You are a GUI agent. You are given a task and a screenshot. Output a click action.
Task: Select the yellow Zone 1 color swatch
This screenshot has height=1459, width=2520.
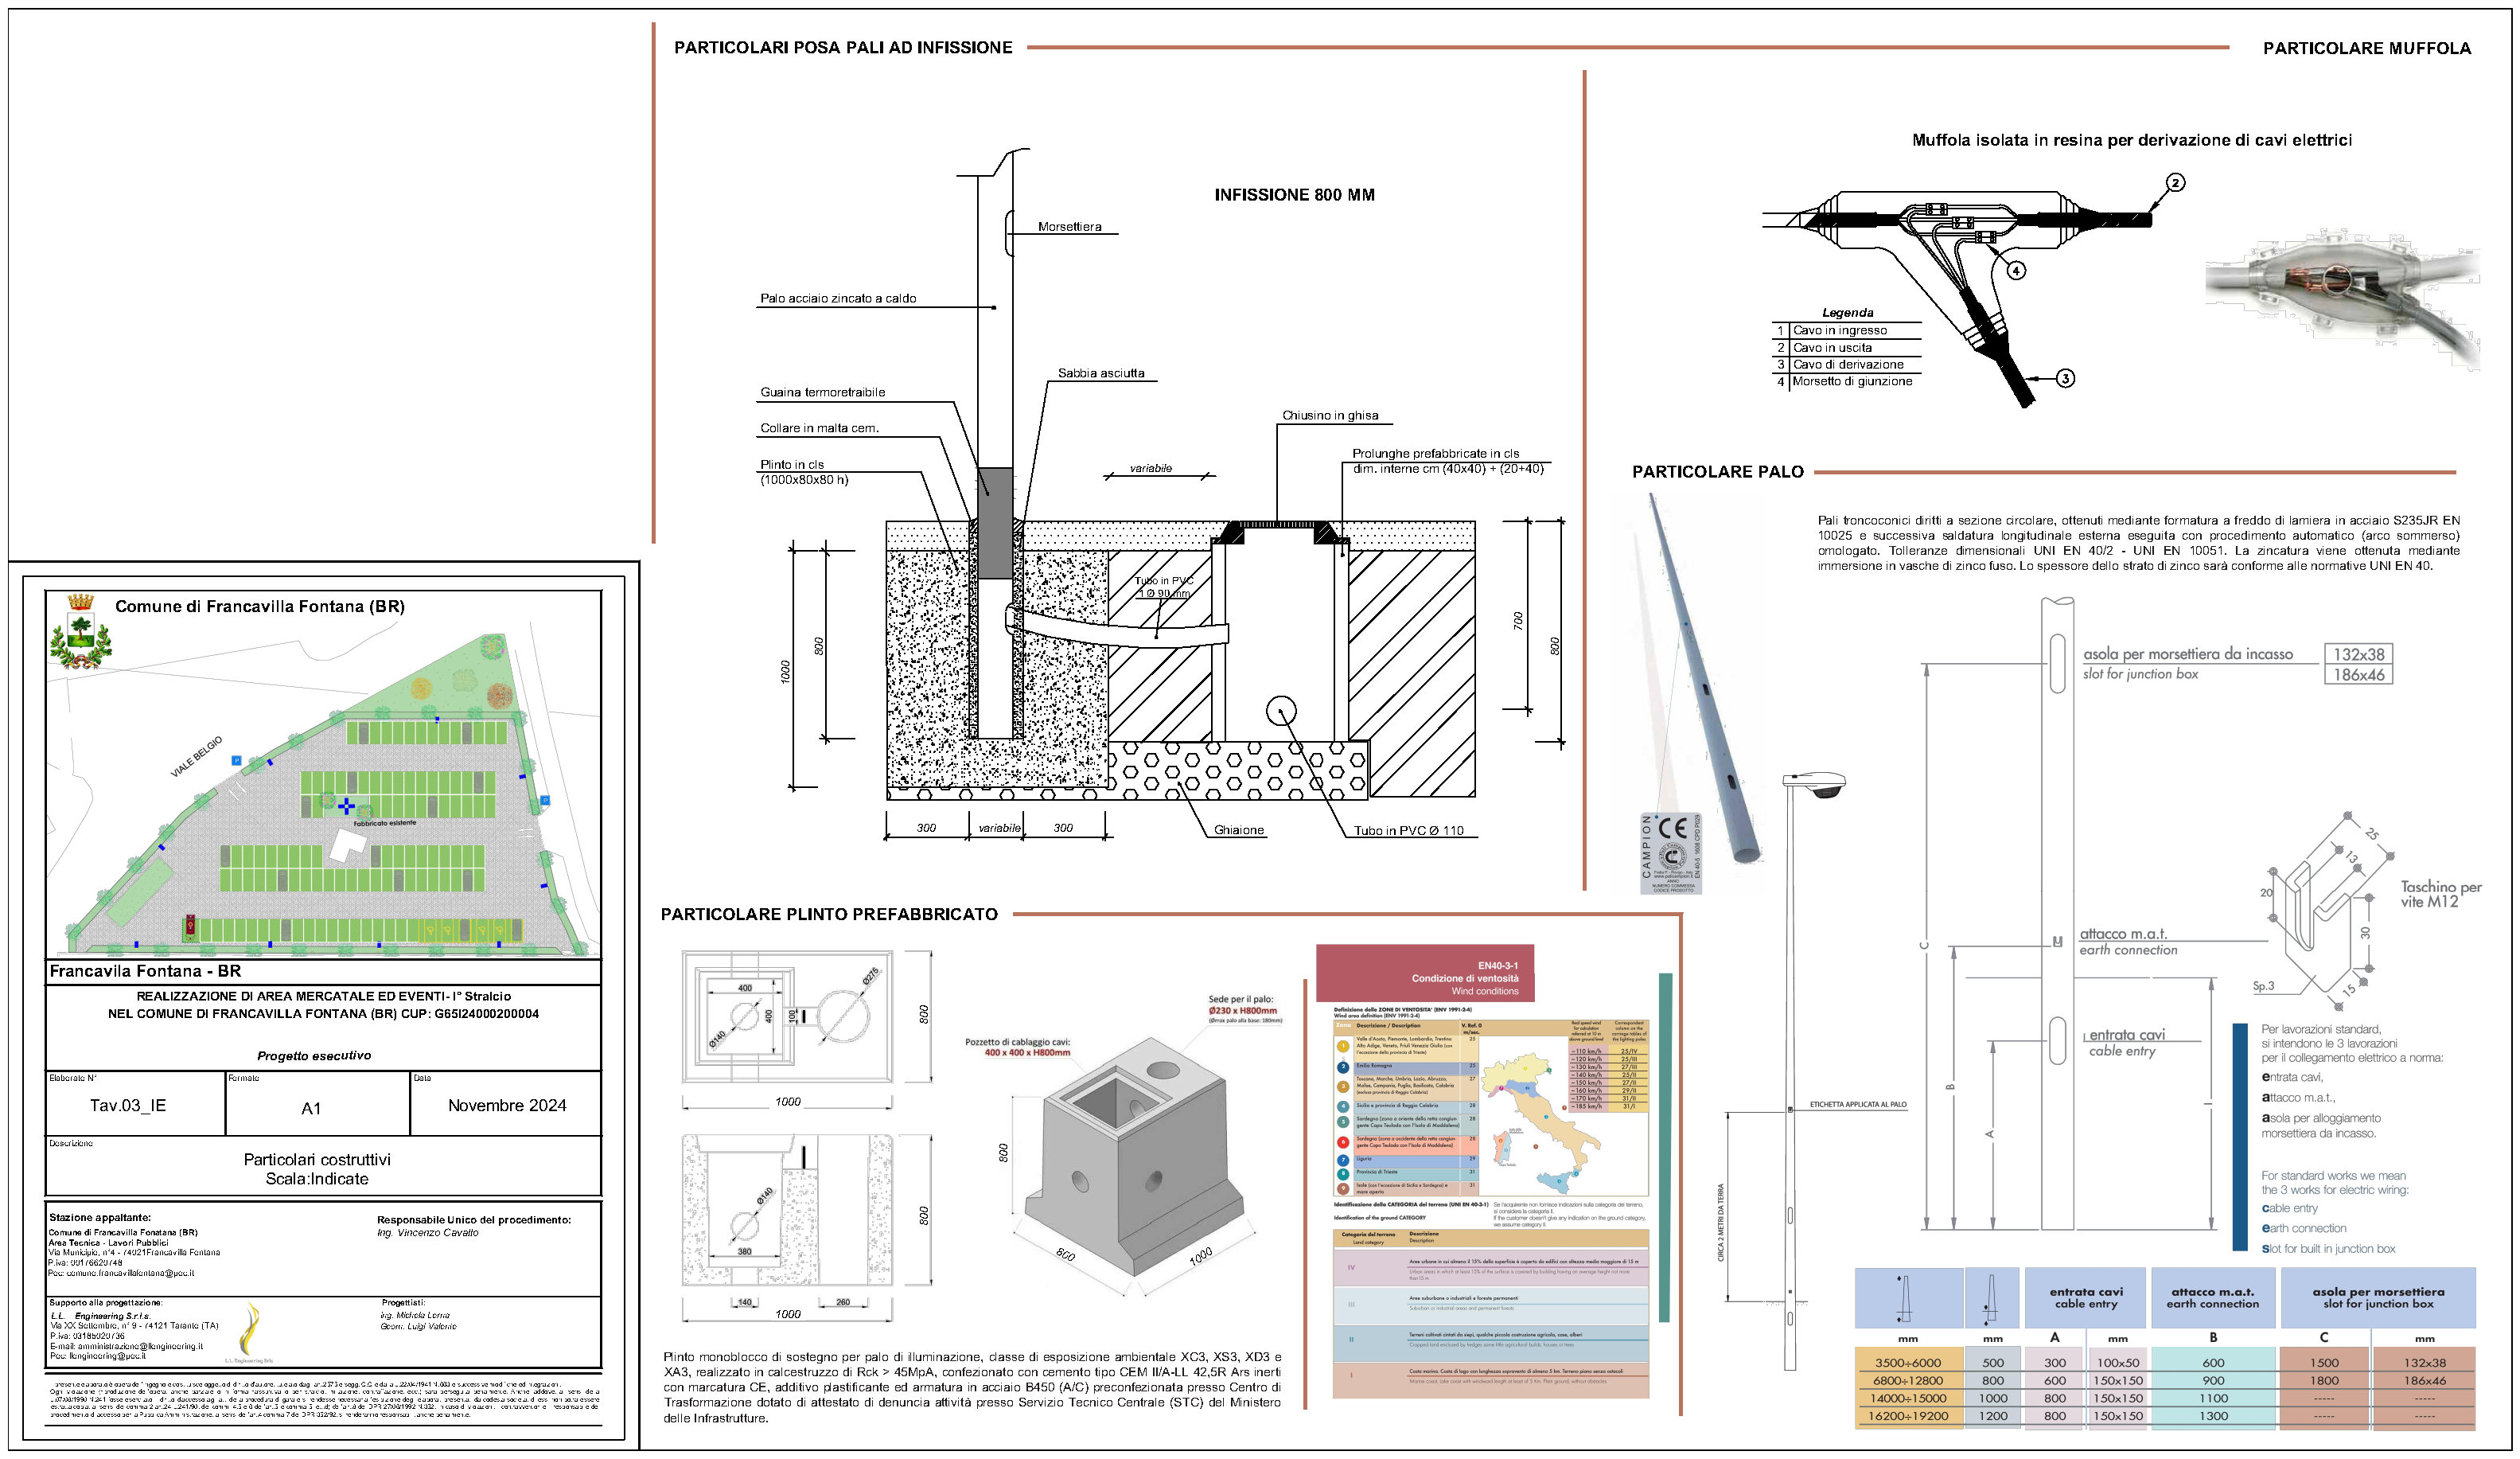1343,1045
